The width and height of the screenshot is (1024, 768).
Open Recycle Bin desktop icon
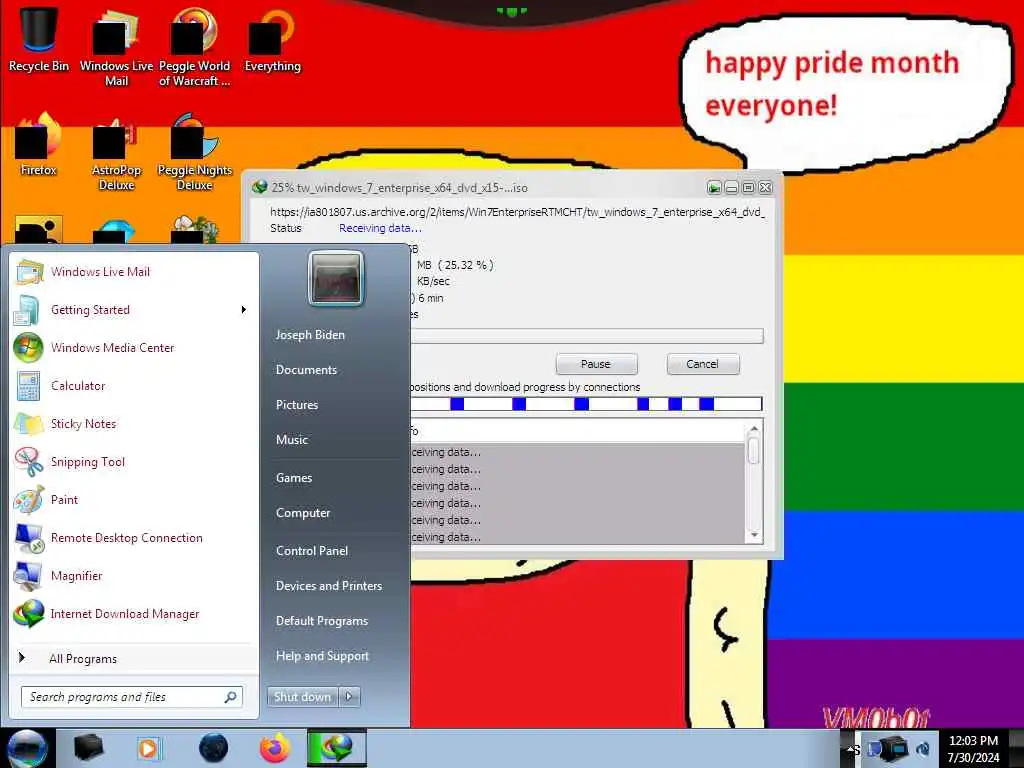click(39, 39)
